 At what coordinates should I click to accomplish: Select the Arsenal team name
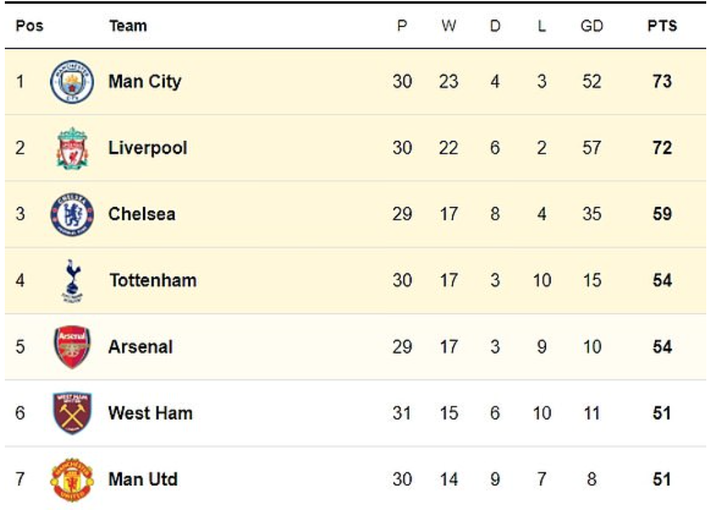tap(140, 347)
